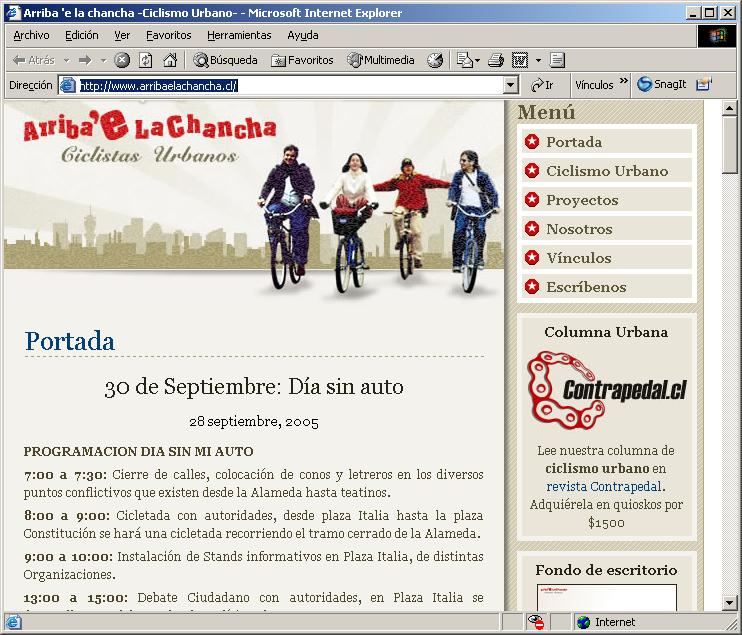Stop page loading with the X icon

click(x=122, y=60)
